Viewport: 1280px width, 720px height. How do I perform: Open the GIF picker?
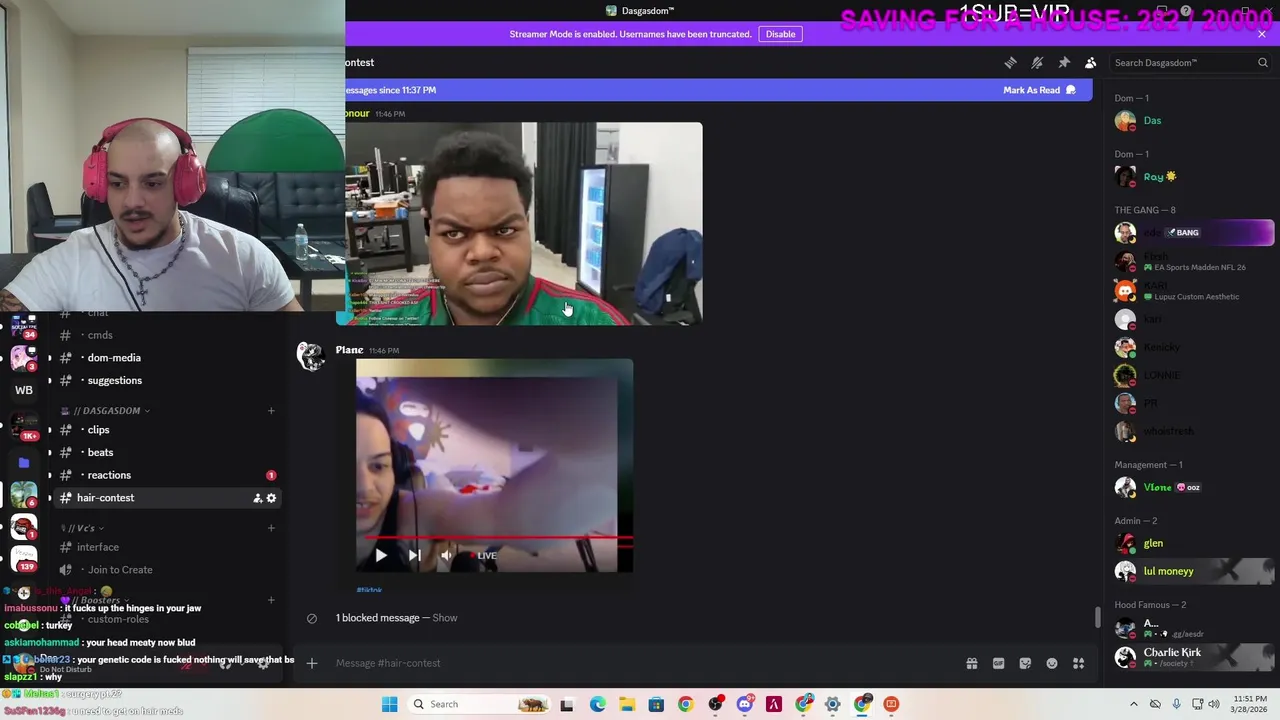[x=998, y=663]
